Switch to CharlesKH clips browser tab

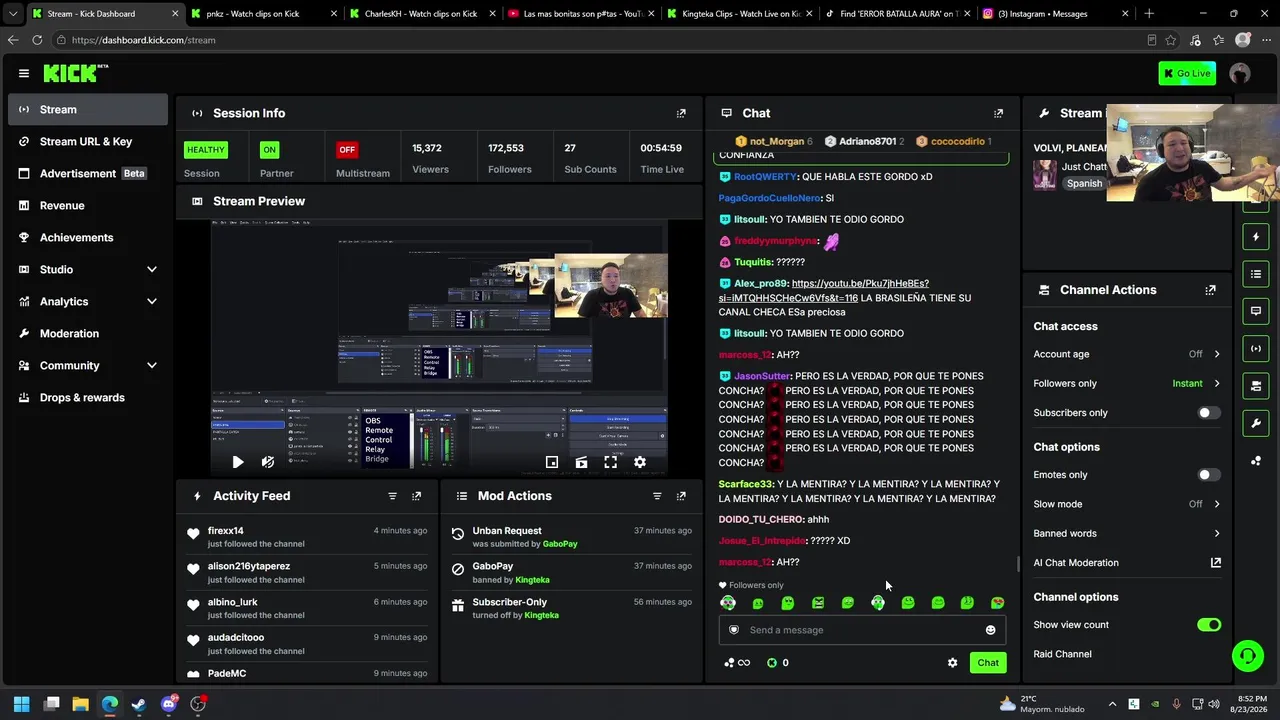click(420, 14)
